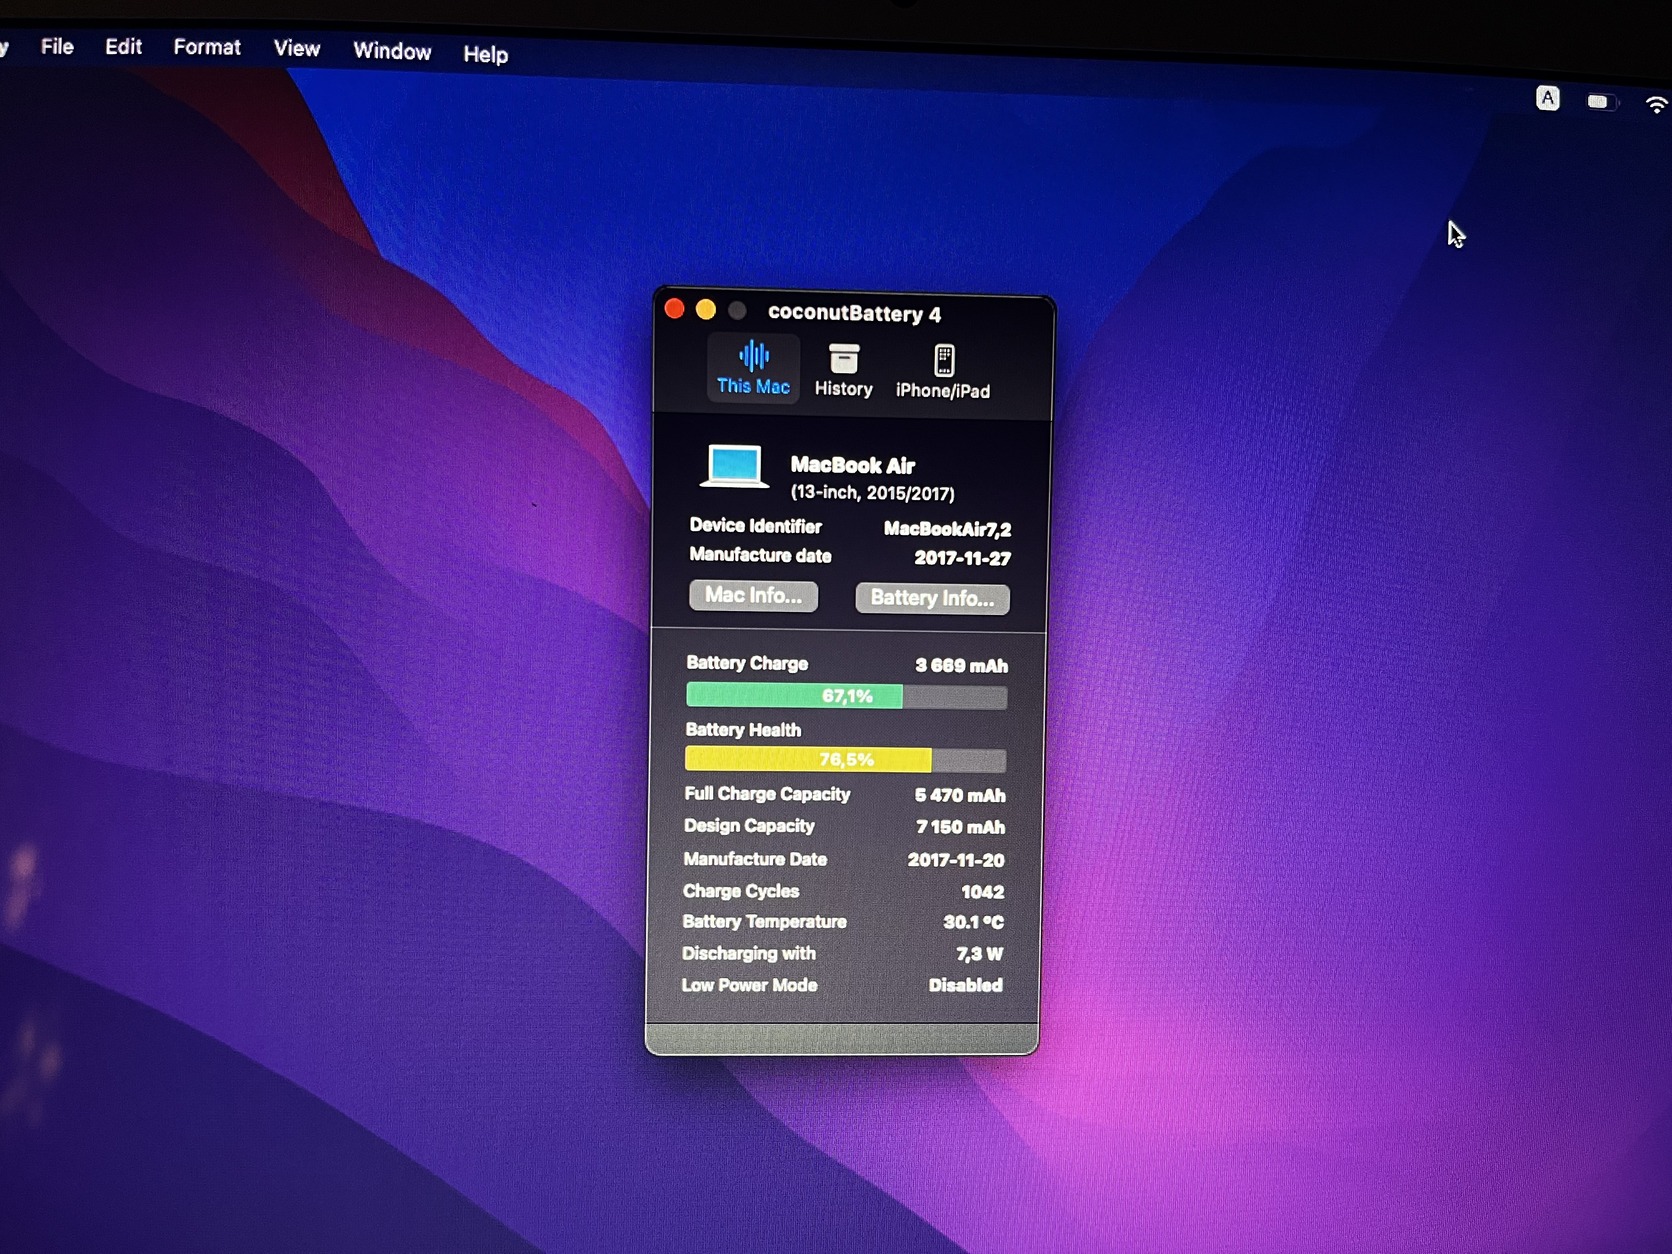Click the Disabled low power mode value
Viewport: 1672px width, 1254px height.
click(965, 985)
